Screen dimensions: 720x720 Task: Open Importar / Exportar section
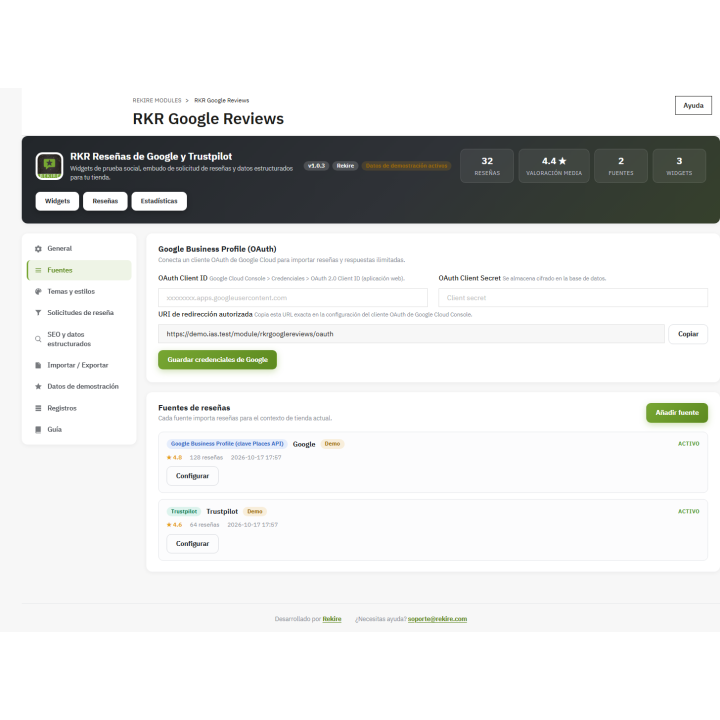pos(79,365)
